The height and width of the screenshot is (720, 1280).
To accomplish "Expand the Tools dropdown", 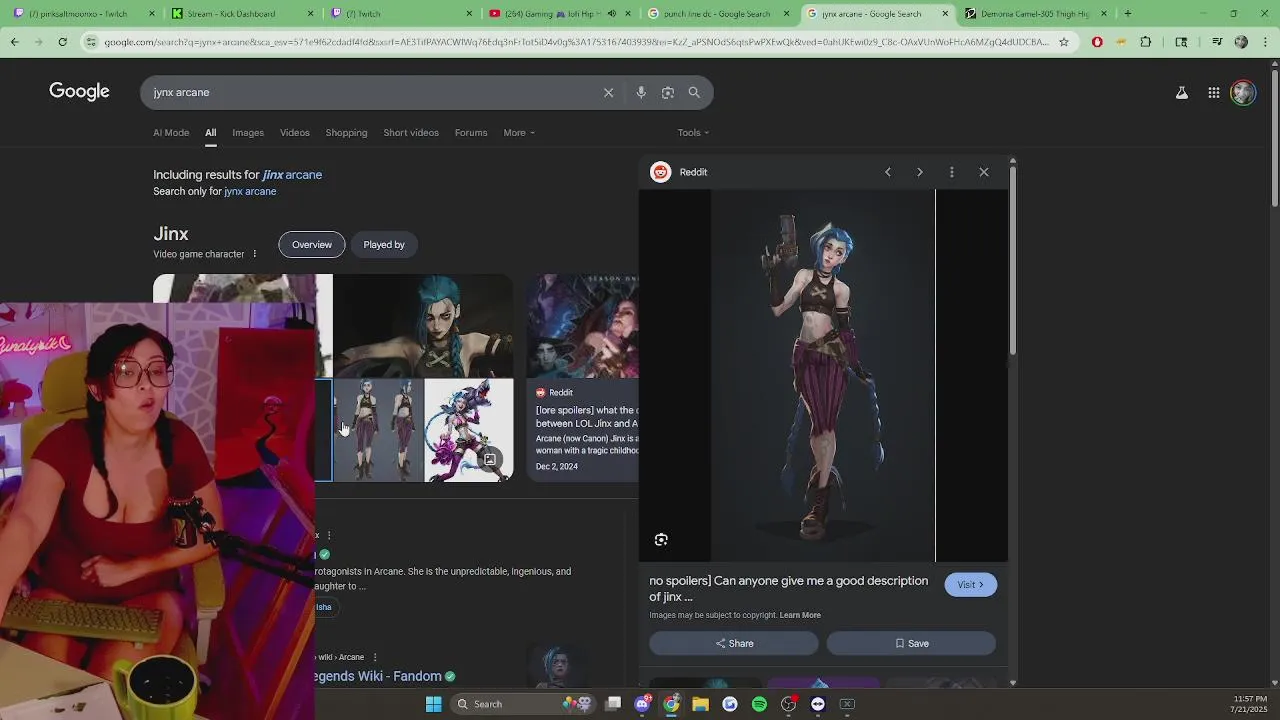I will tap(693, 133).
